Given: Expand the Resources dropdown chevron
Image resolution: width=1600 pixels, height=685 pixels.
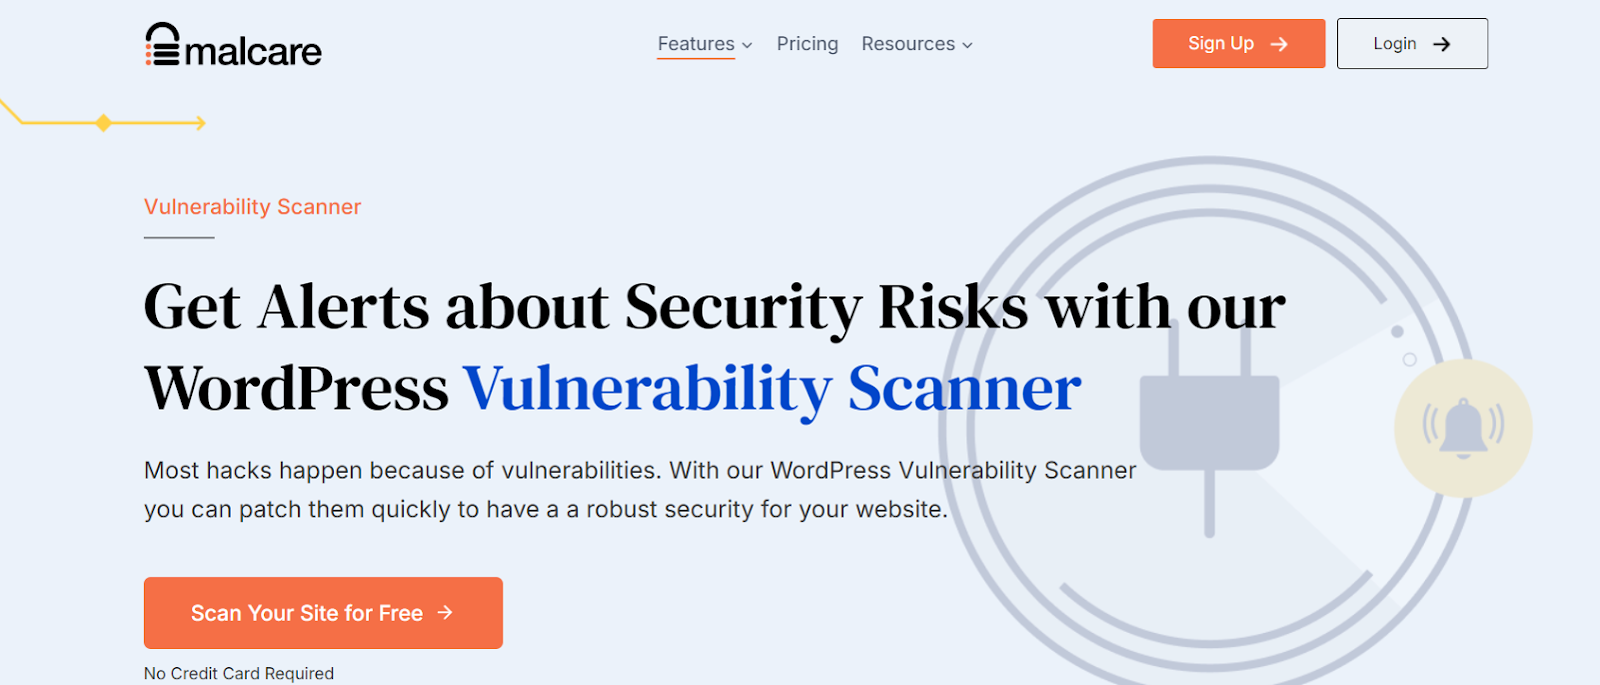Looking at the screenshot, I should (x=967, y=45).
